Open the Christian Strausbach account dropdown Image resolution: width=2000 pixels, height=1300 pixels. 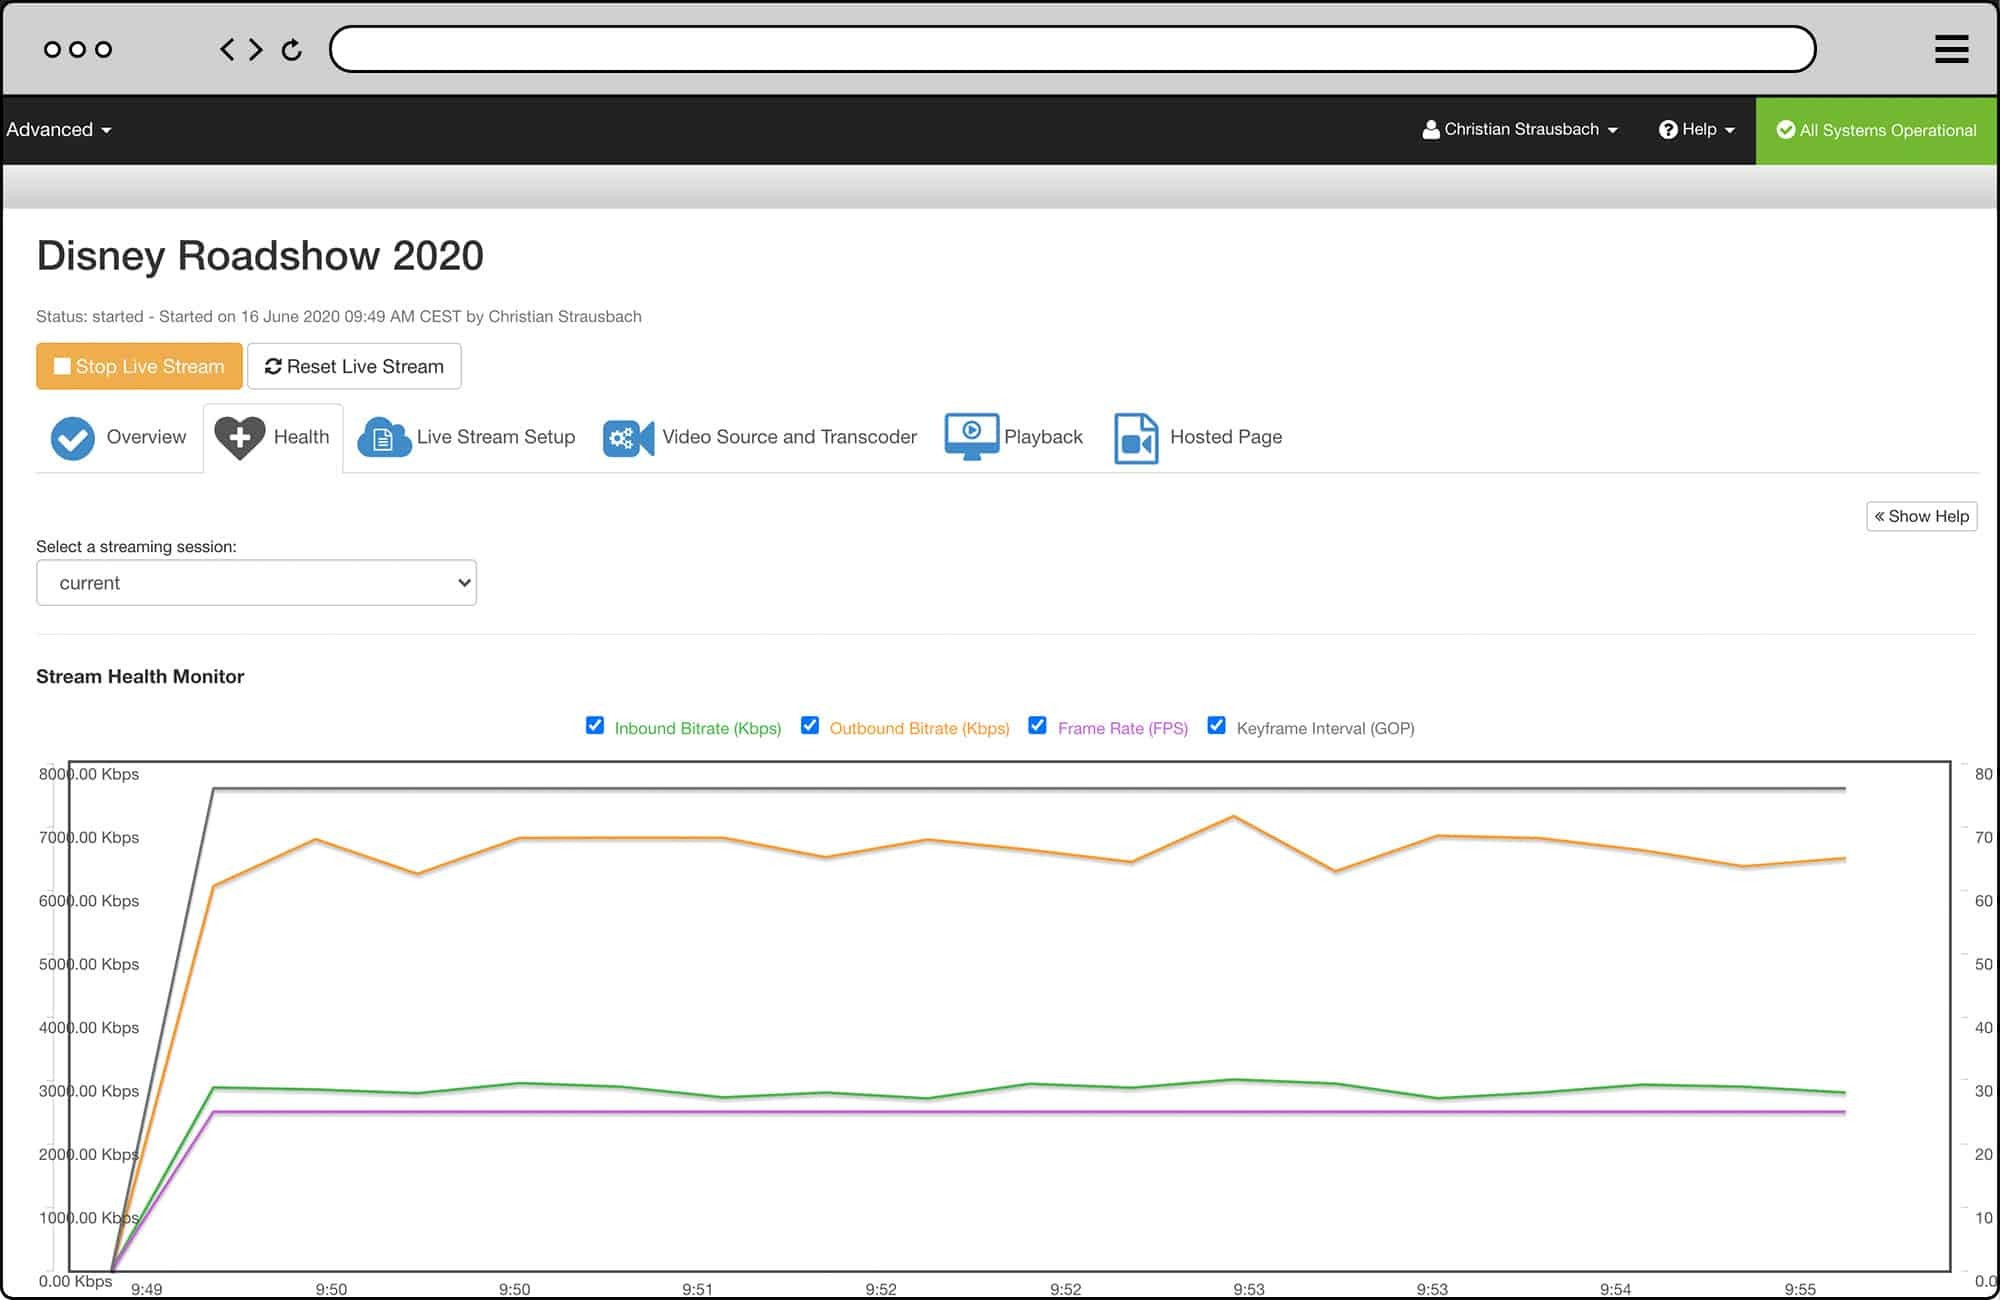1520,130
